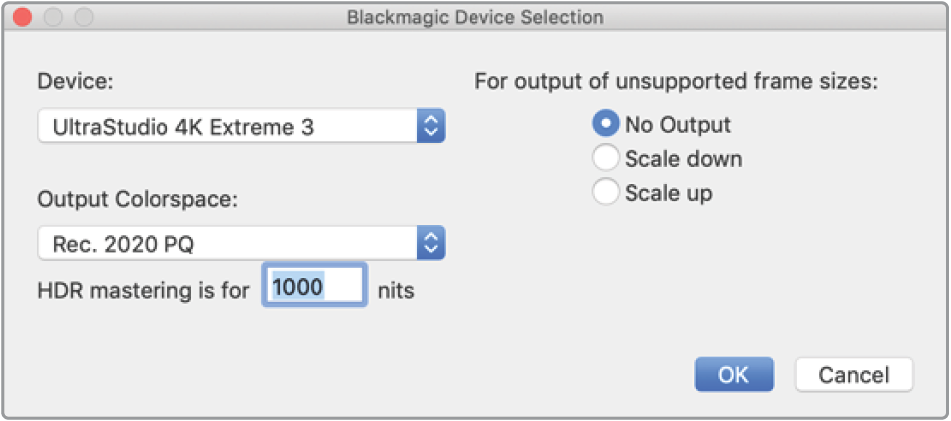The image size is (951, 421).
Task: Click the Blackmagic Device Selection title bar
Action: pos(475,17)
